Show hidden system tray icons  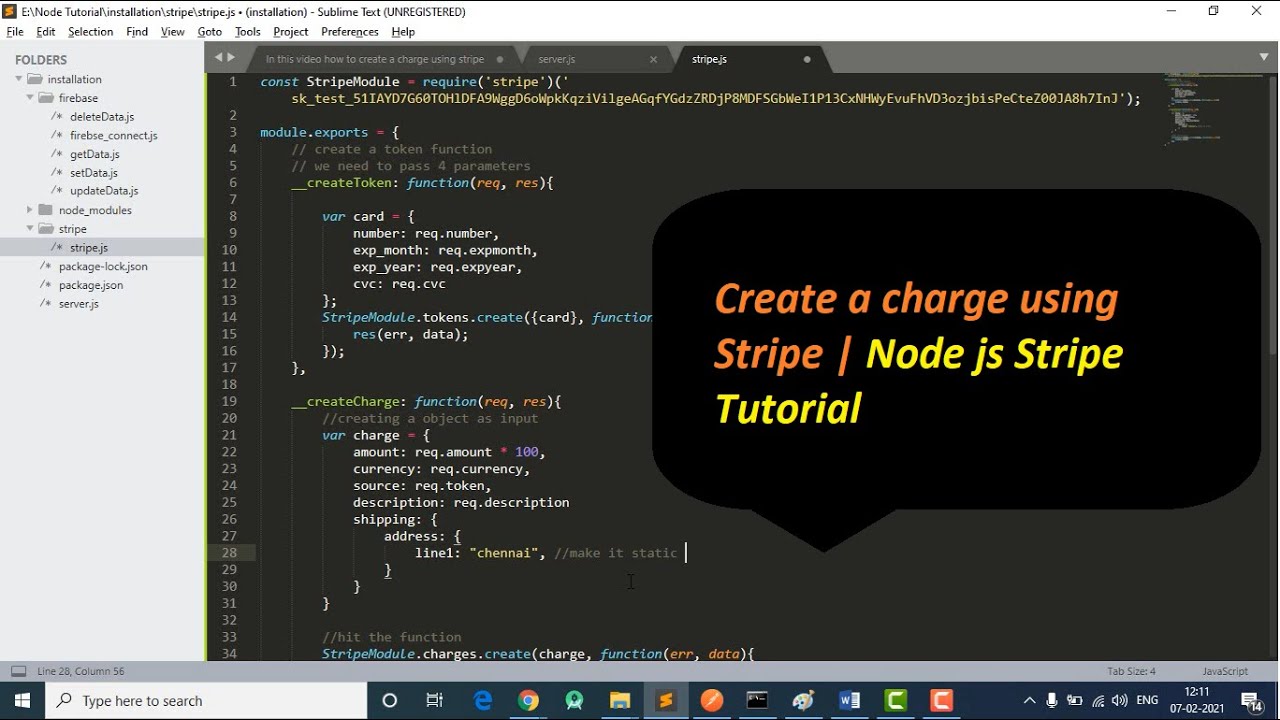tap(1029, 700)
